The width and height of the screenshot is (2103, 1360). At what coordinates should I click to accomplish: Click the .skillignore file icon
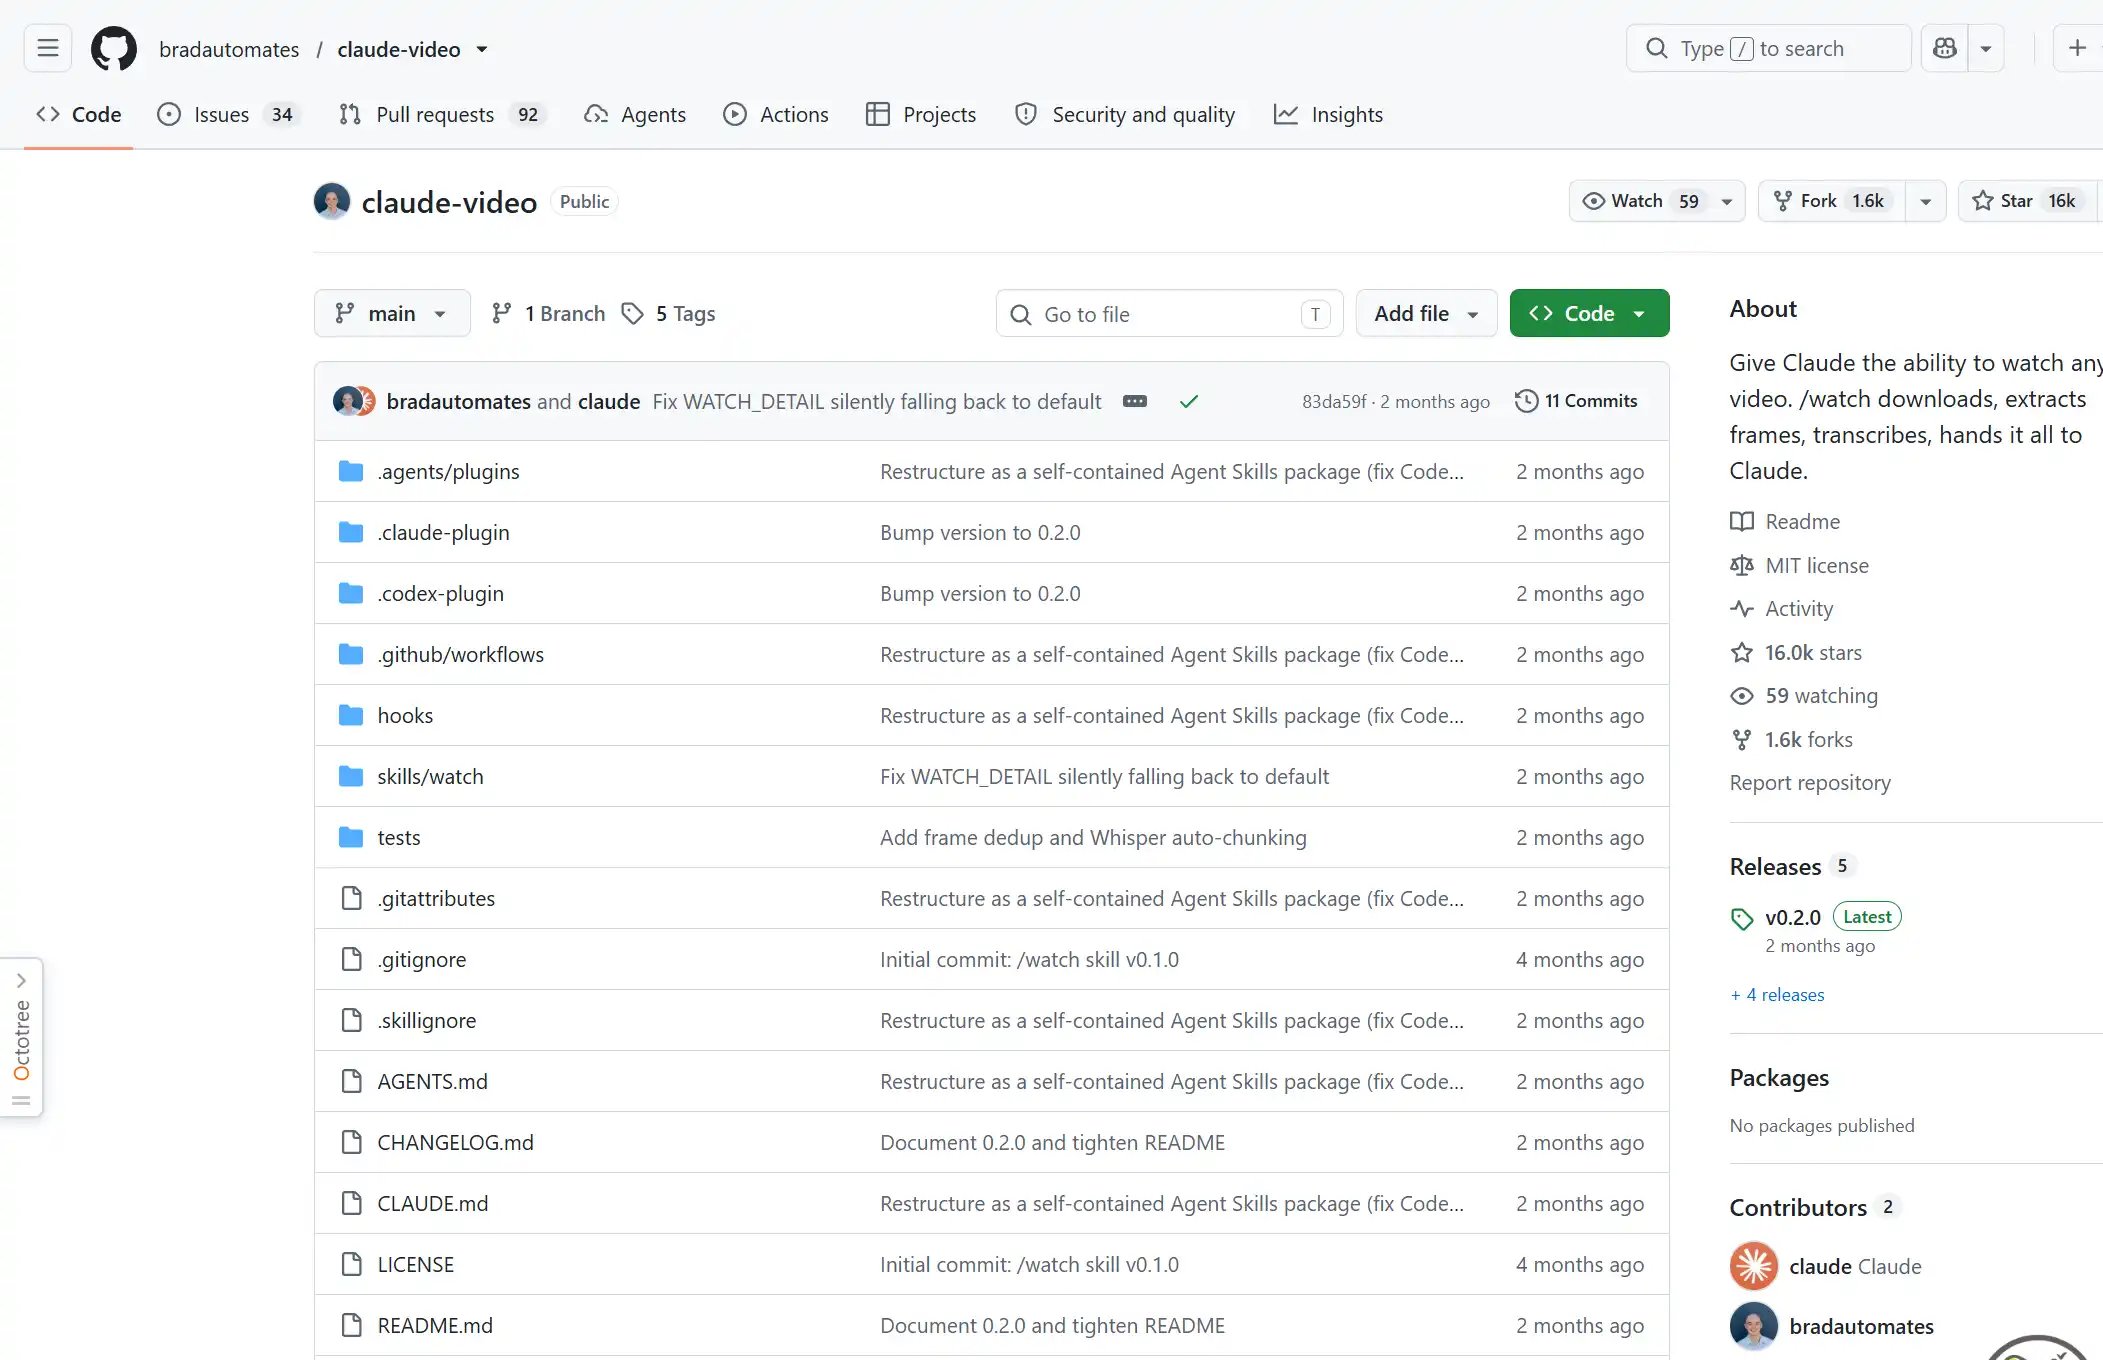(x=351, y=1020)
